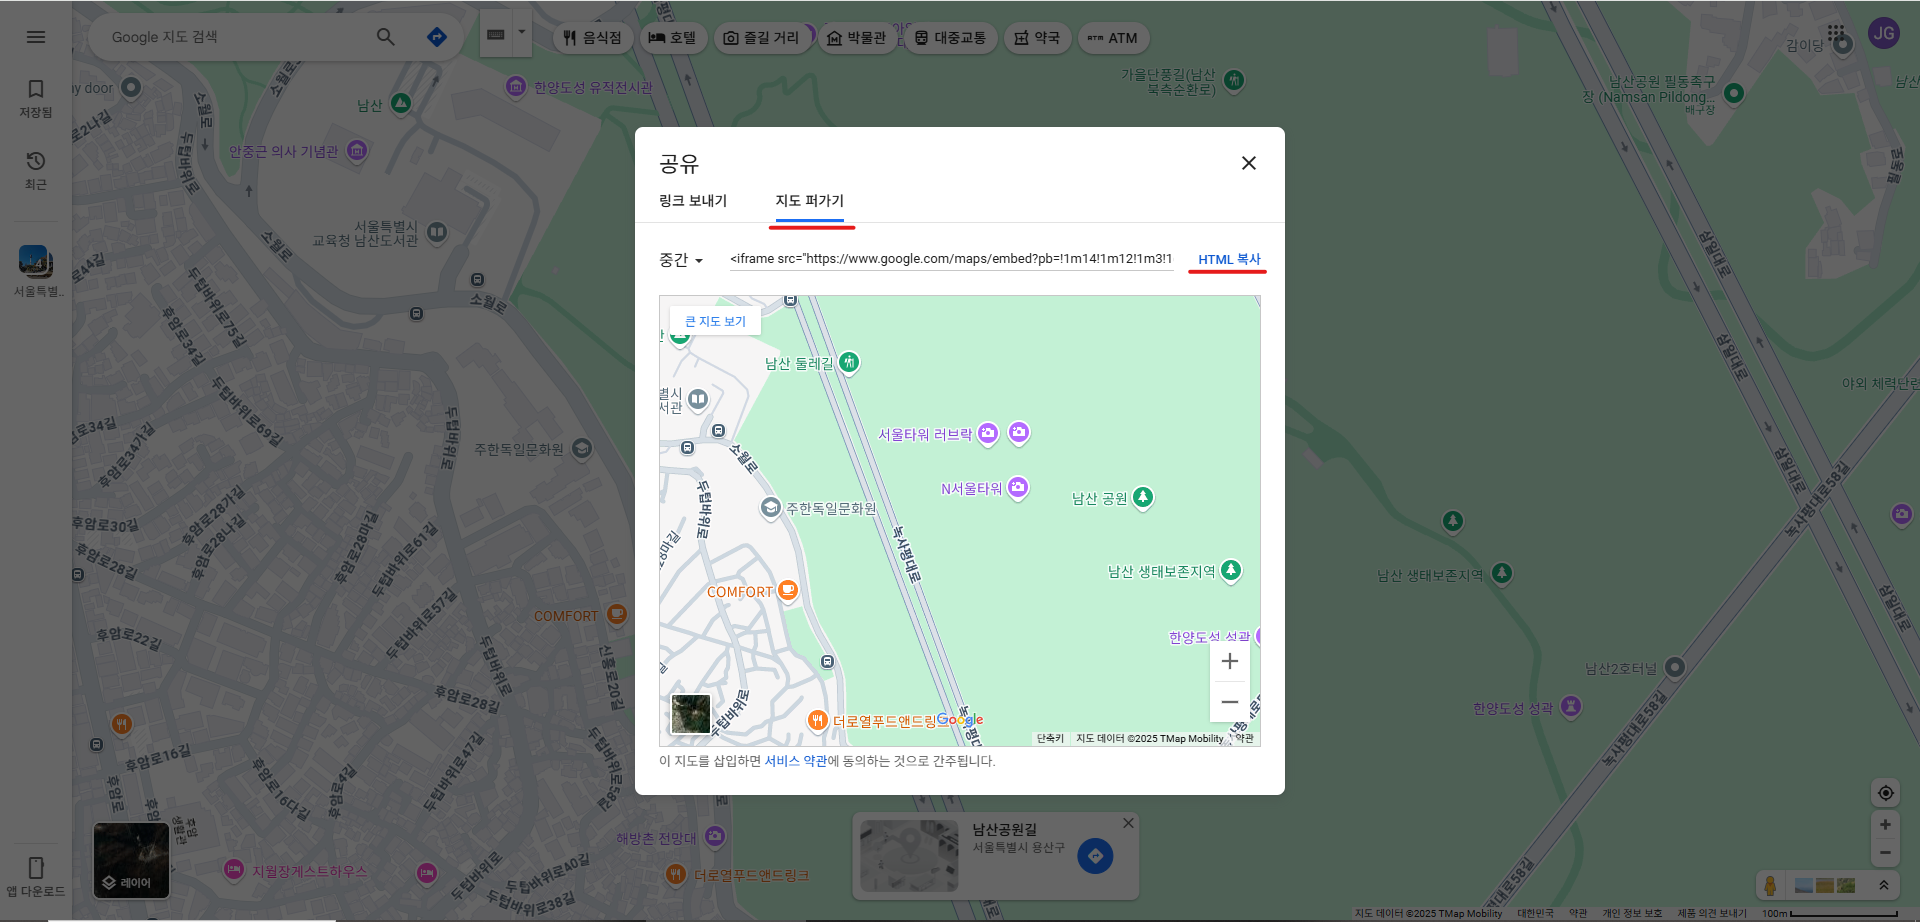Click the search magnifier icon
This screenshot has height=922, width=1920.
click(385, 37)
